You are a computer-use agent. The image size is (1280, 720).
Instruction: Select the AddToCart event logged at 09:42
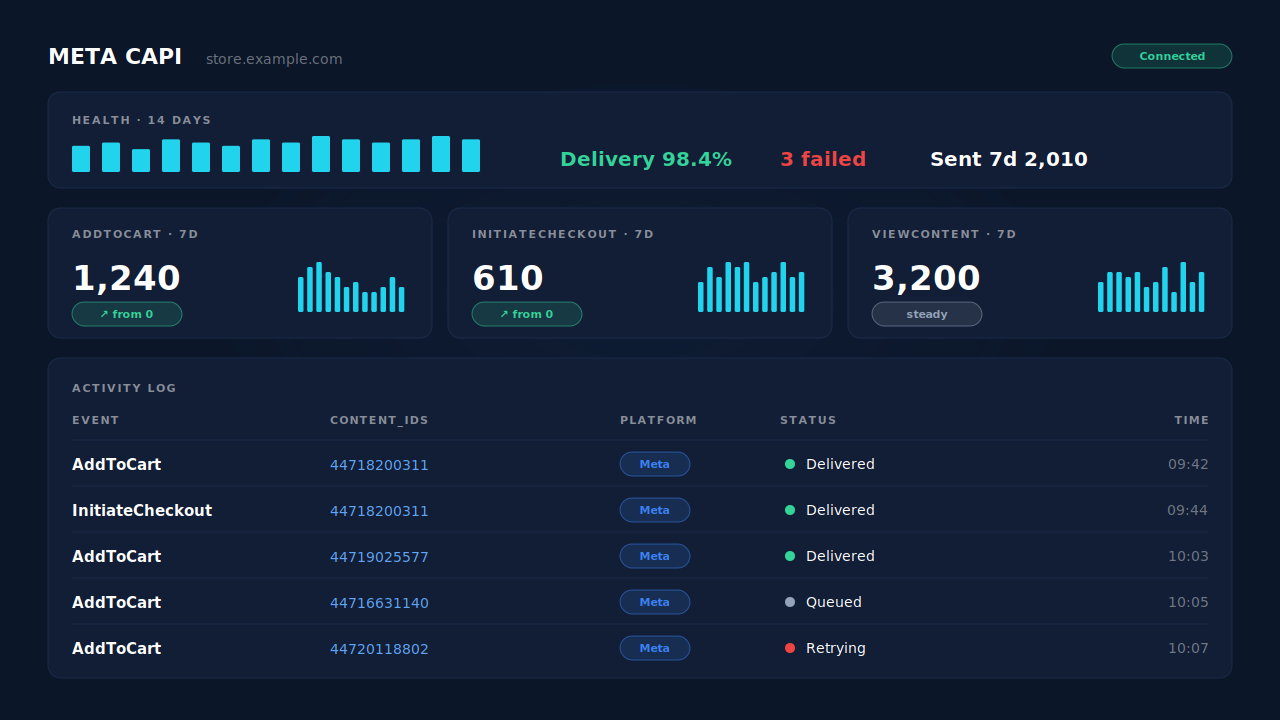(116, 464)
